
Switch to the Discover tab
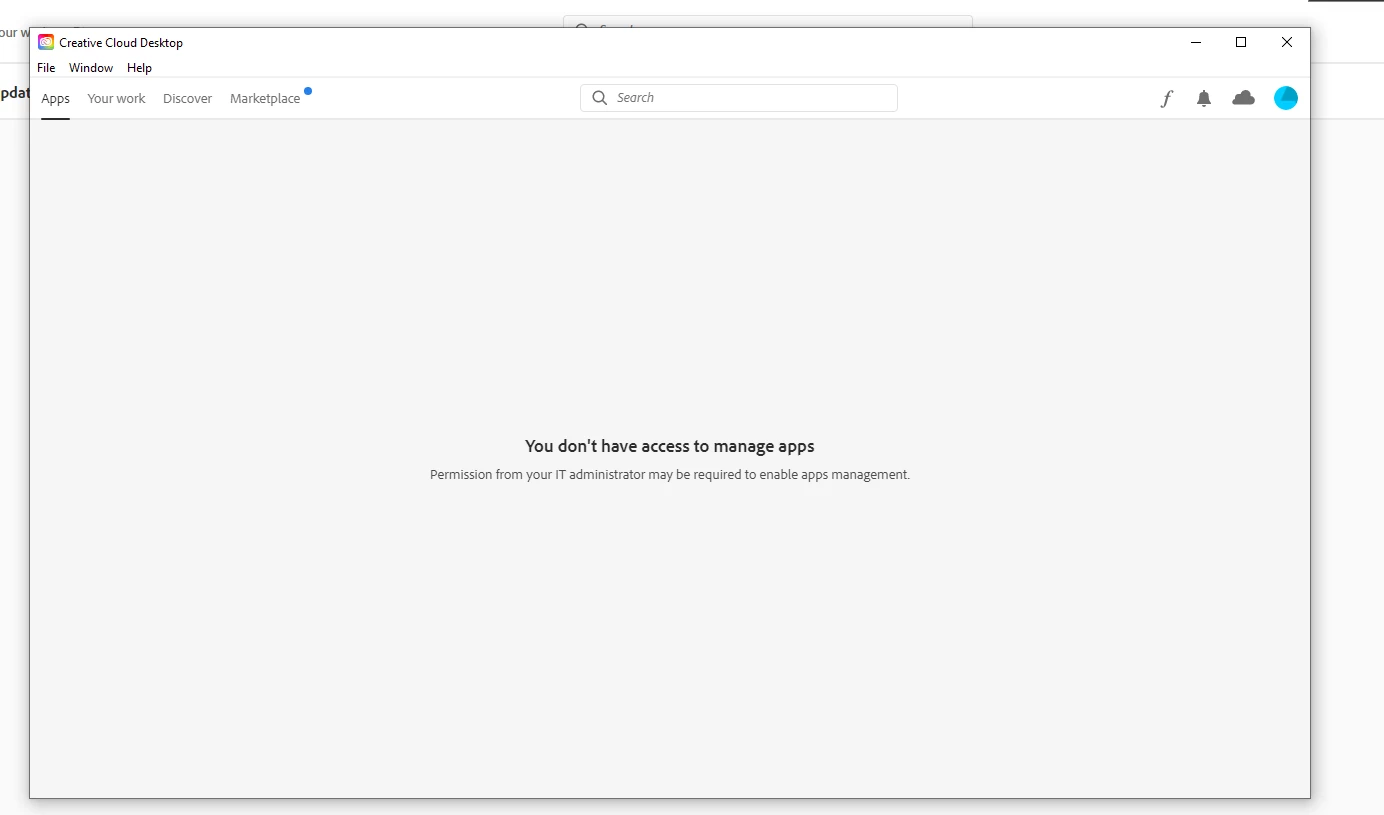pyautogui.click(x=188, y=98)
